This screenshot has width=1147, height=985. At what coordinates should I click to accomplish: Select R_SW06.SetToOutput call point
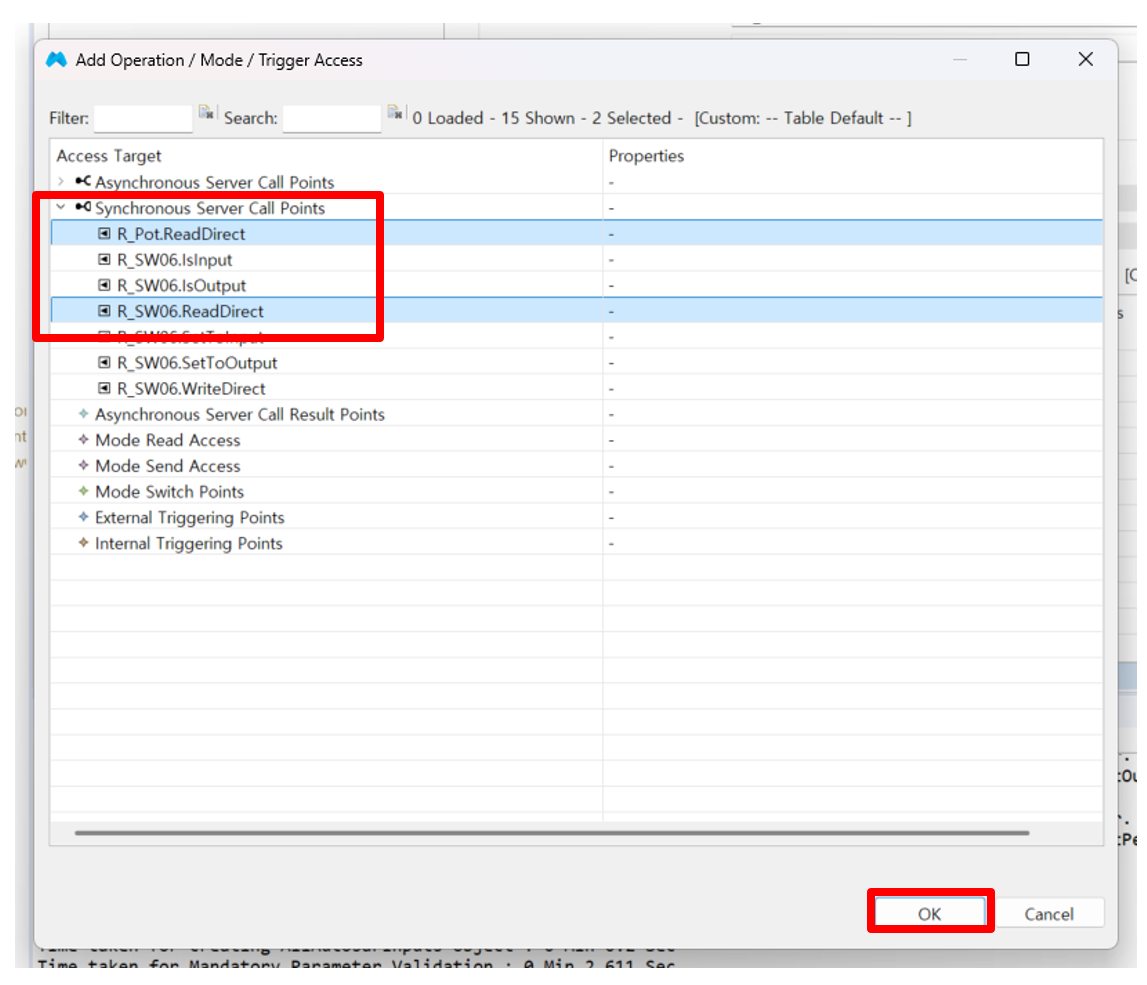197,363
